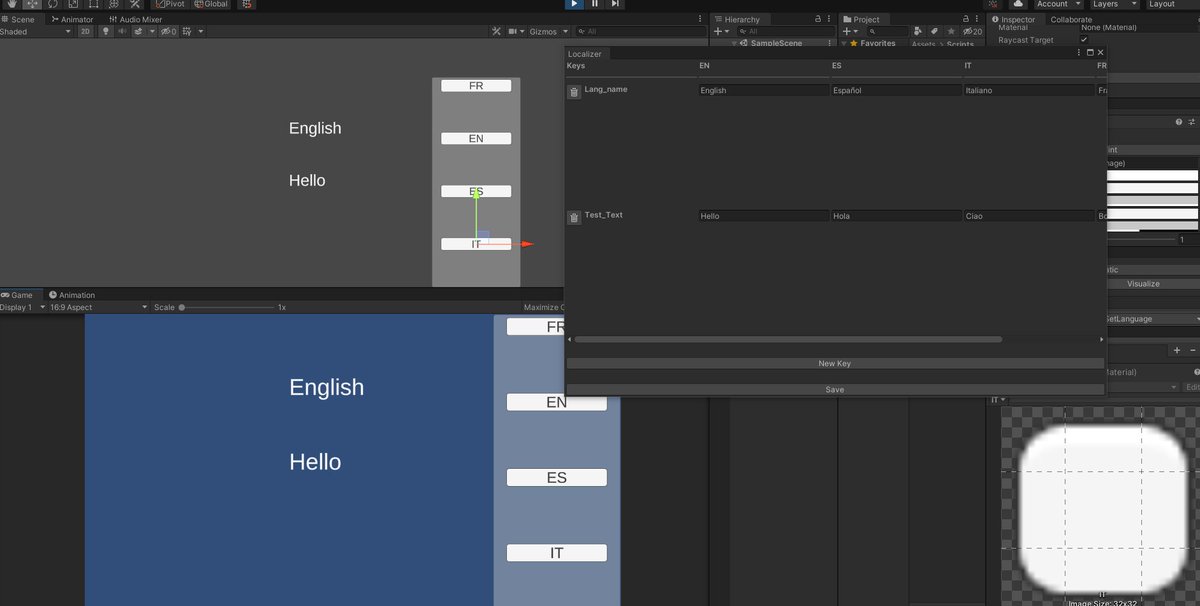Mute scene view audio
The height and width of the screenshot is (606, 1200).
(121, 31)
